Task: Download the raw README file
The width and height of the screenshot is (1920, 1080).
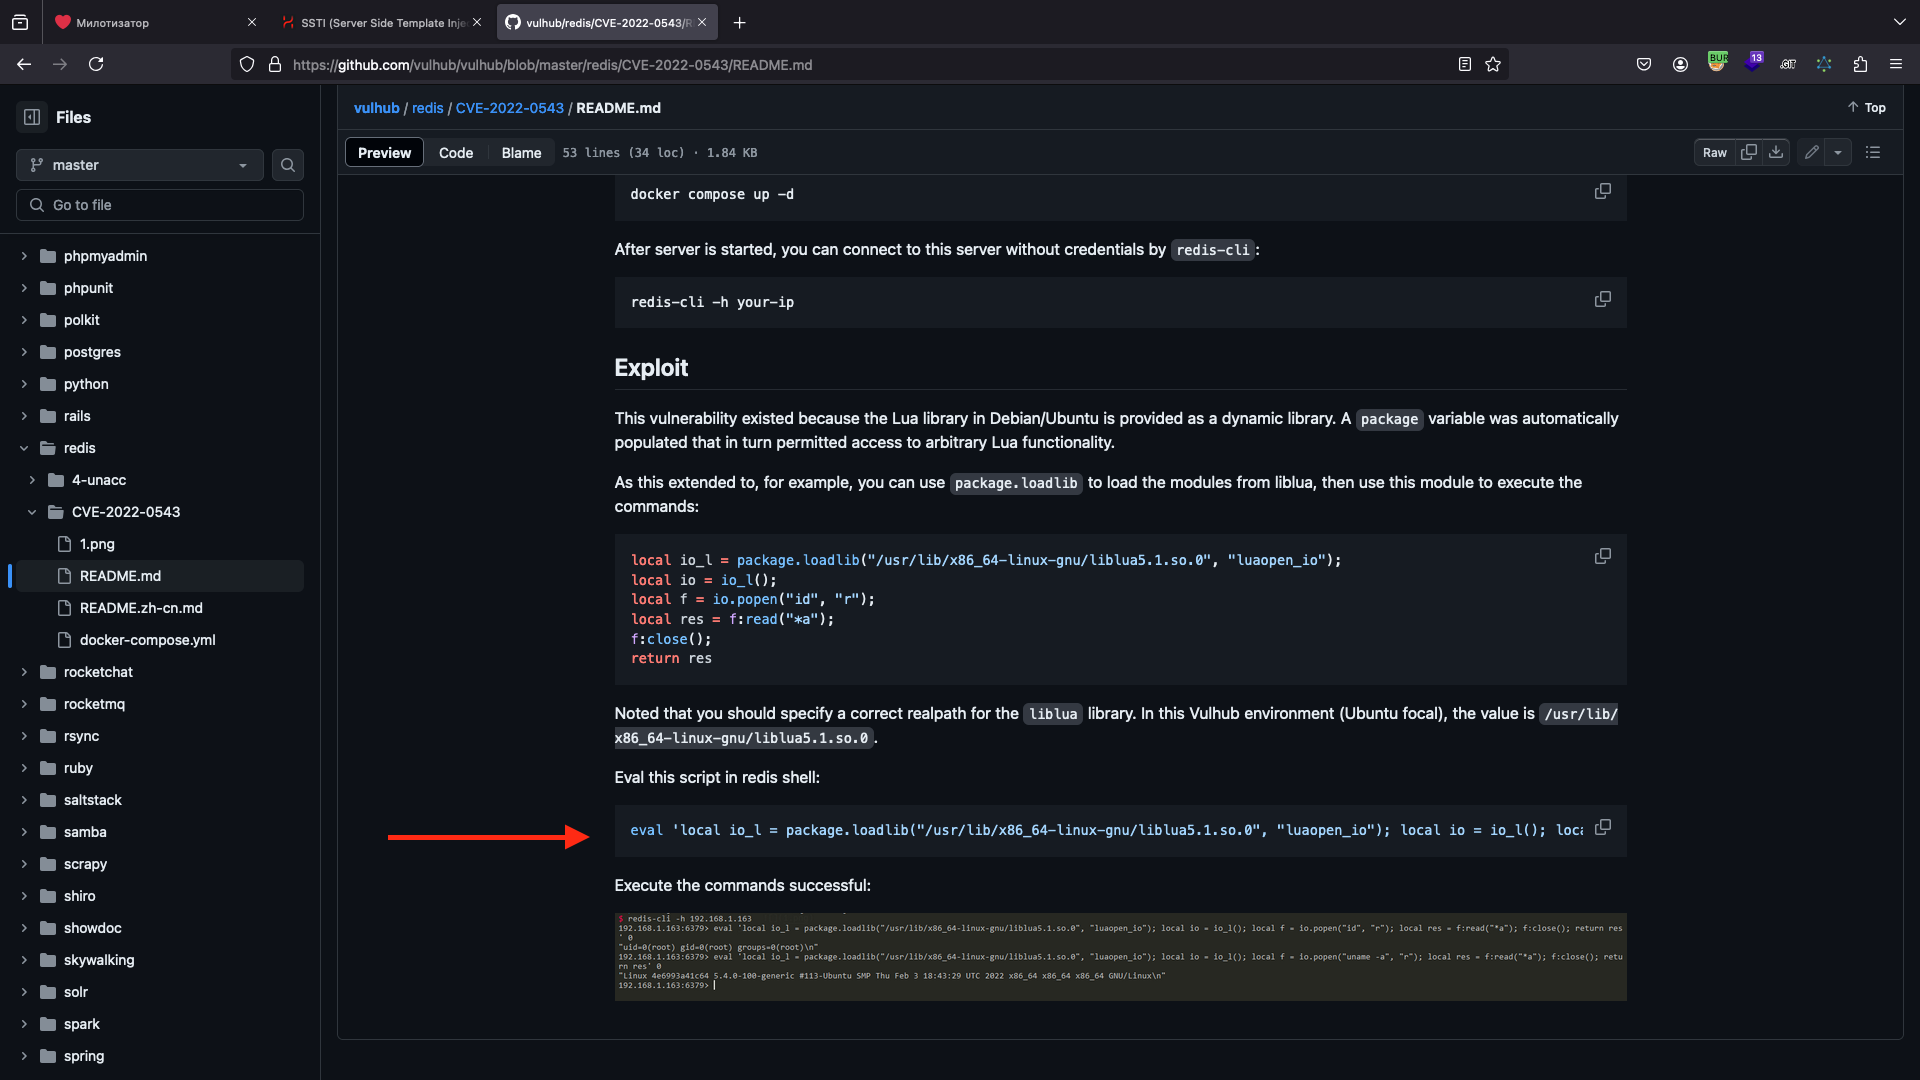Action: pos(1776,152)
